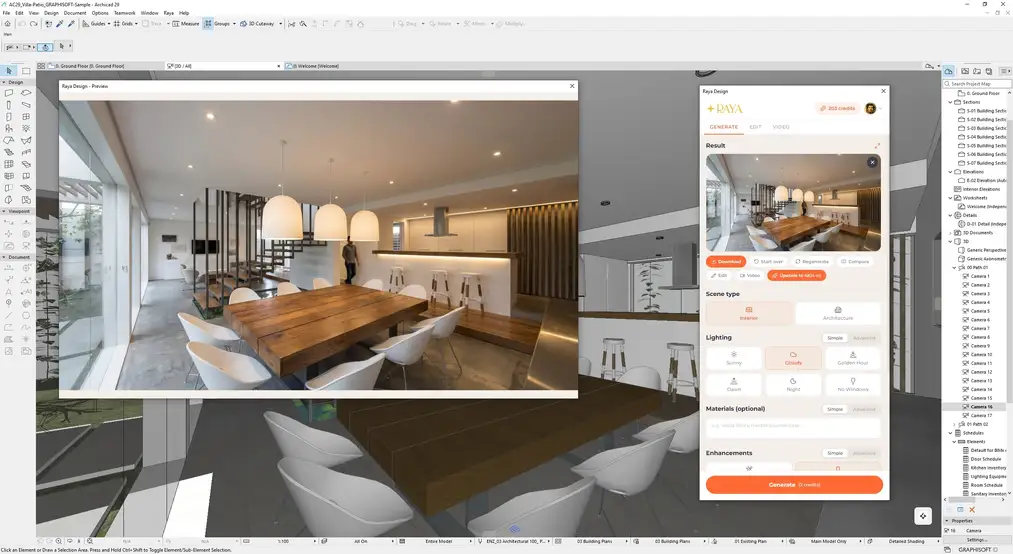Enable the 3D Cutaway icon
Viewport: 1013px width, 554px height.
243,23
